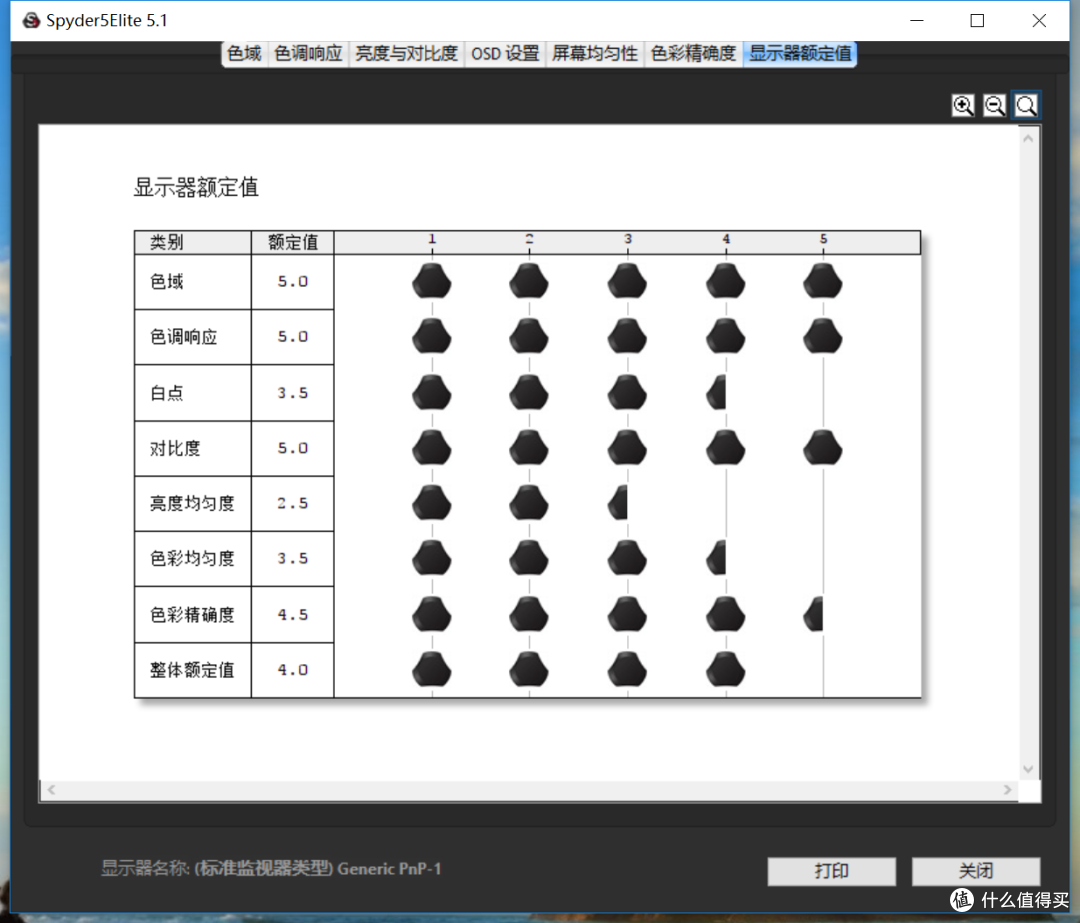Click the 色调响应 row label in table
The width and height of the screenshot is (1080, 923).
(x=184, y=337)
